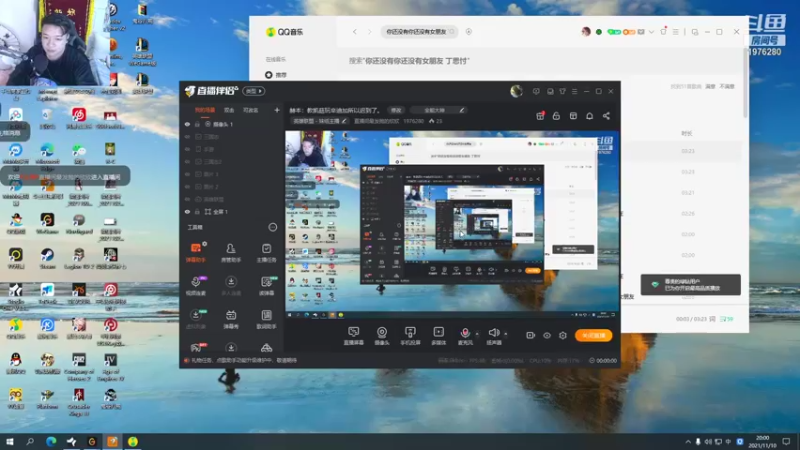Open the QQ Music user avatar
Image resolution: width=800 pixels, height=450 pixels.
pyautogui.click(x=586, y=32)
